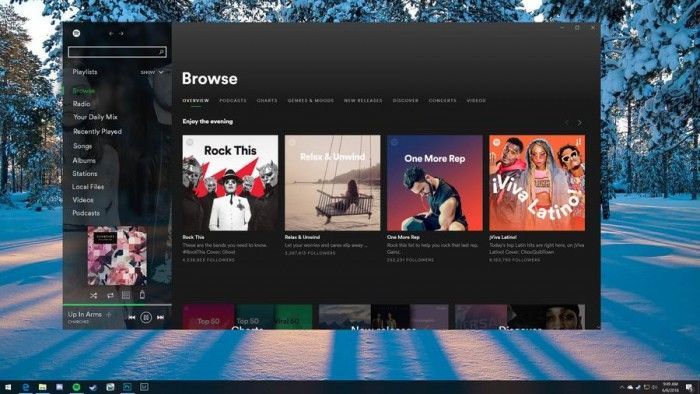Add Up In Arms with plus icon

pyautogui.click(x=108, y=315)
